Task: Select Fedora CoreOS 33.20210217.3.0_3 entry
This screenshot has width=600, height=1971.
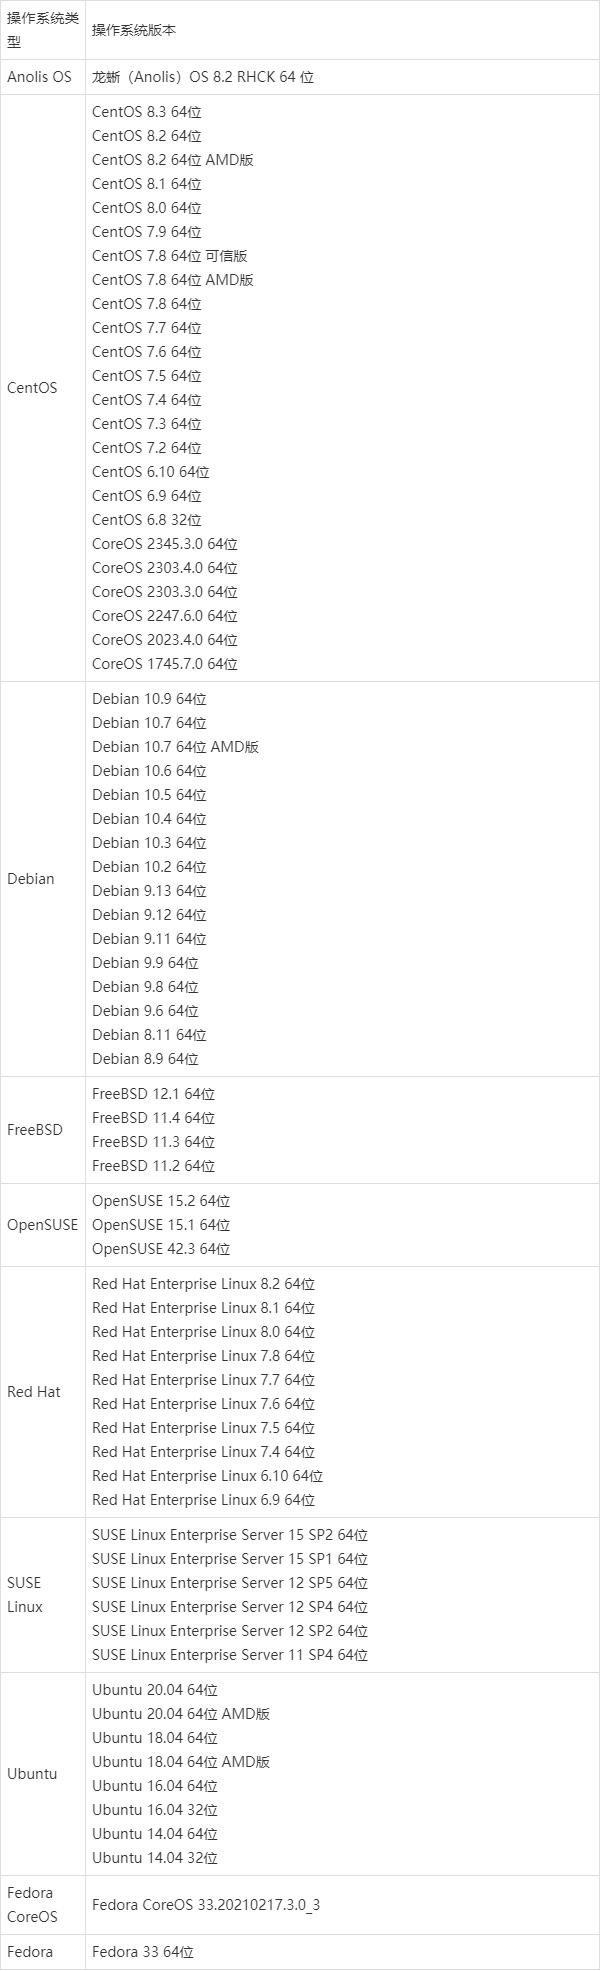Action: point(206,1905)
